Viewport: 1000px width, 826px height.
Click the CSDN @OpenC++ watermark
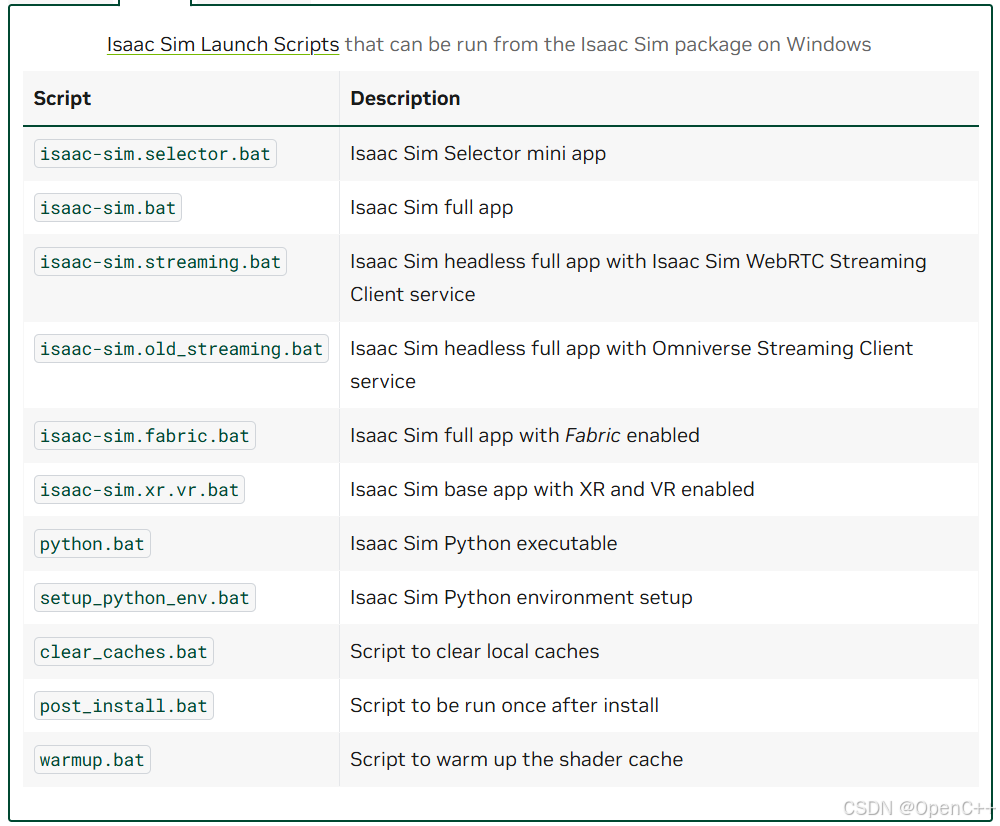click(918, 808)
